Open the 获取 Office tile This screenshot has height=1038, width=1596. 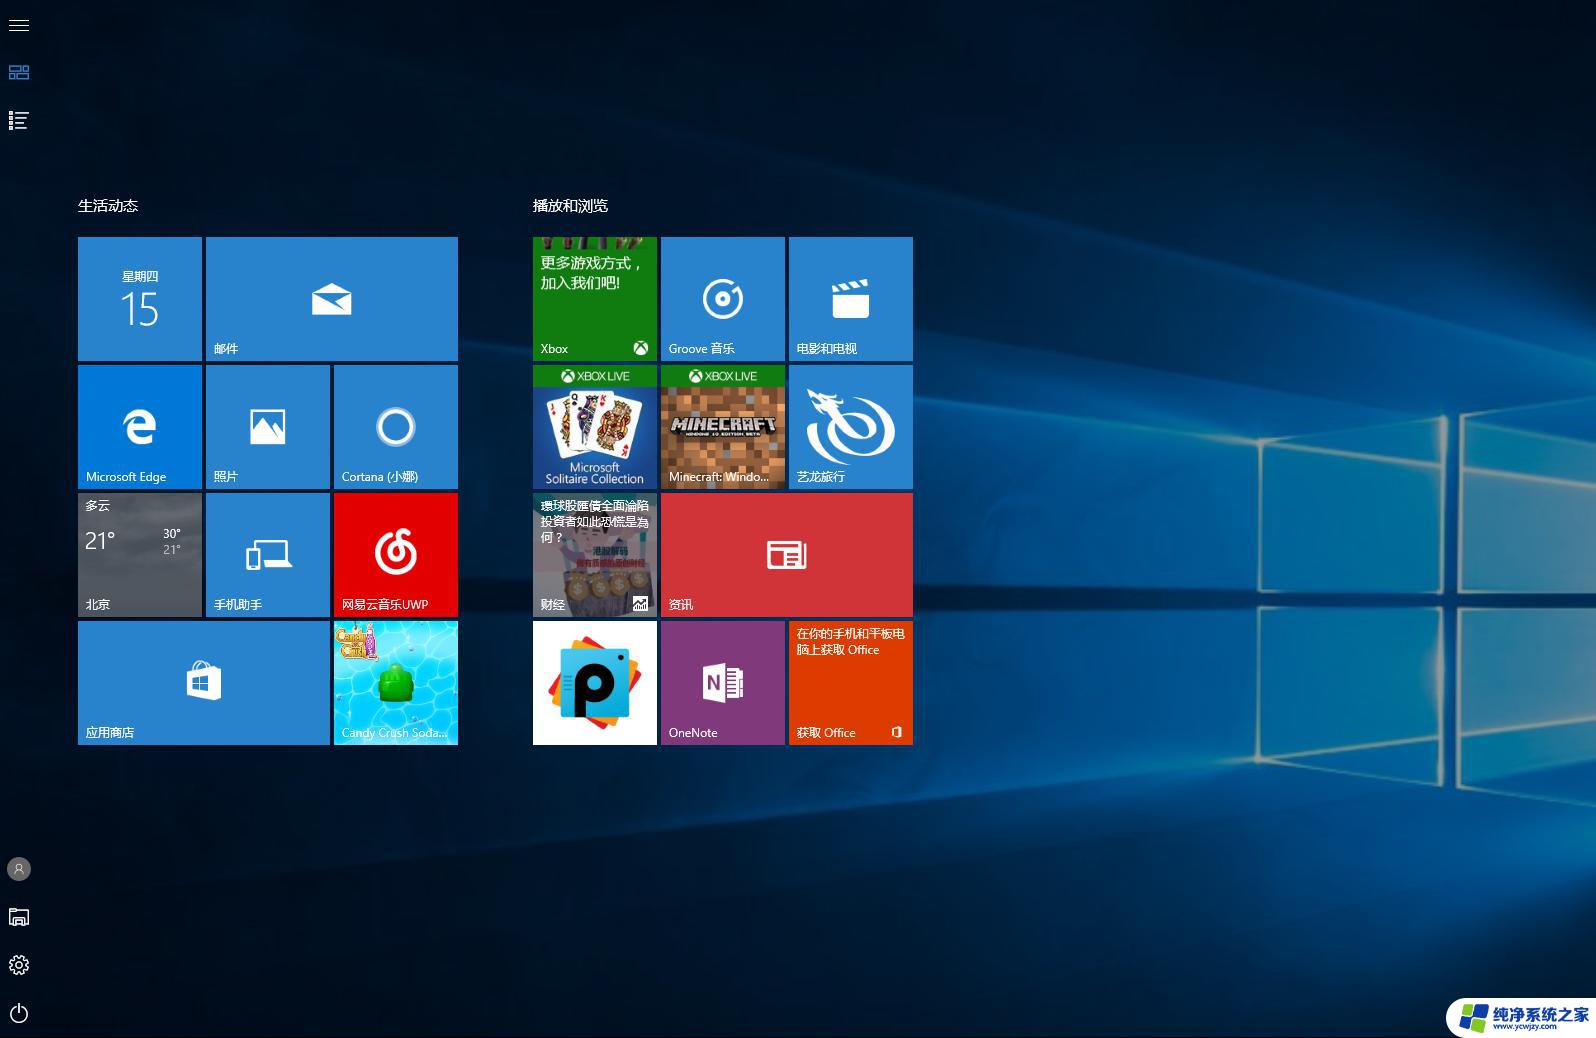point(851,683)
